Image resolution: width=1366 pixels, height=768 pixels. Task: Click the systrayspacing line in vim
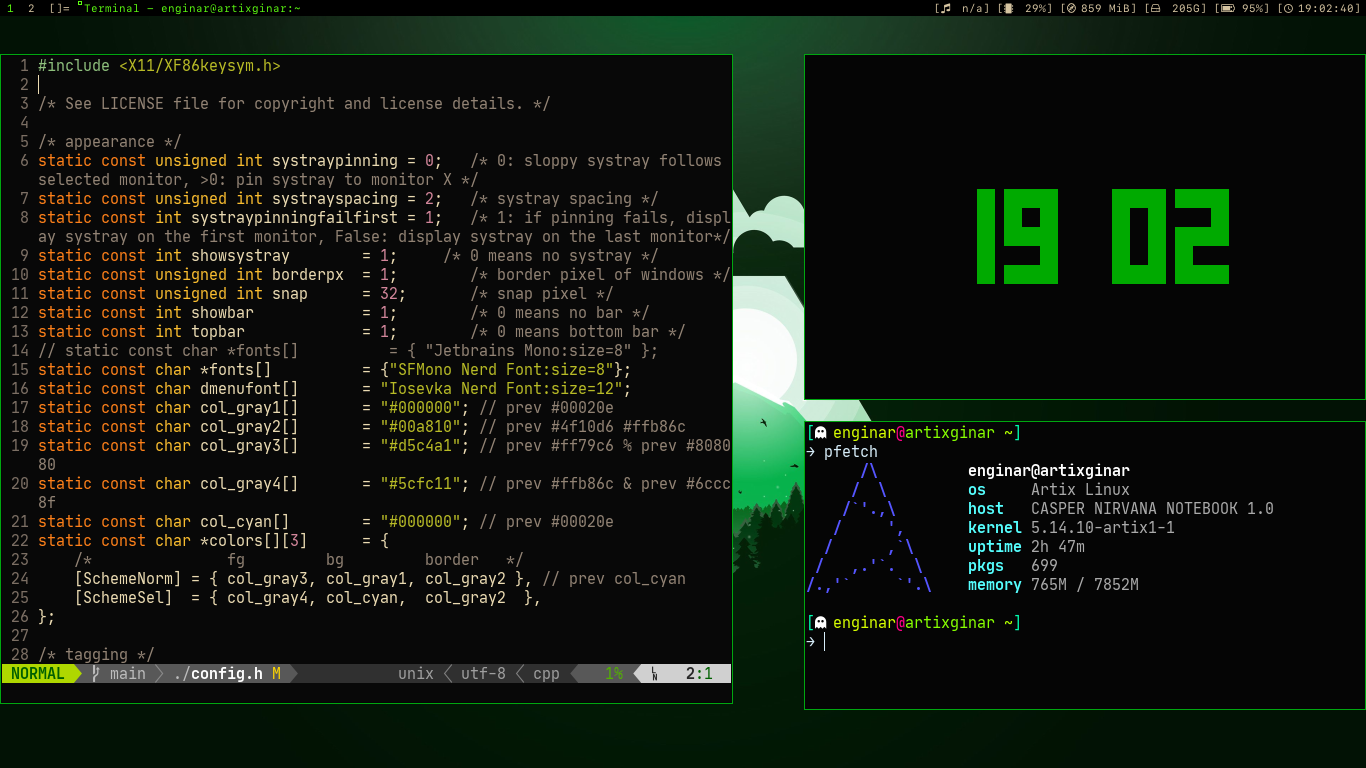coord(348,199)
